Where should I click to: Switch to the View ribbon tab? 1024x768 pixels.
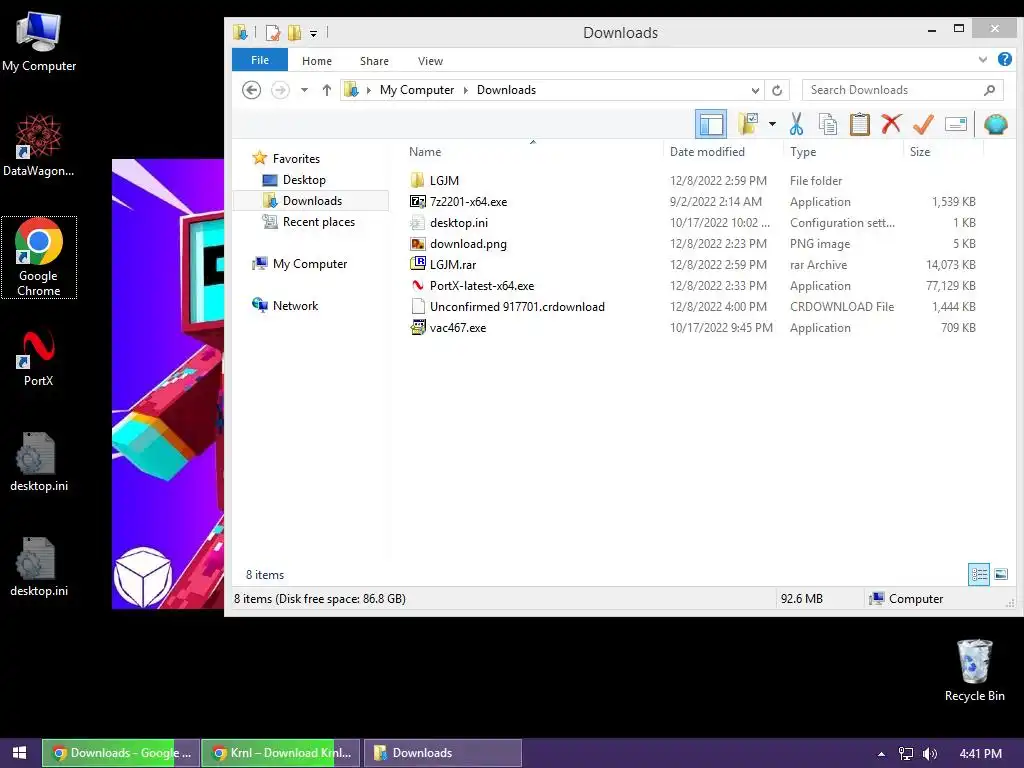(430, 61)
